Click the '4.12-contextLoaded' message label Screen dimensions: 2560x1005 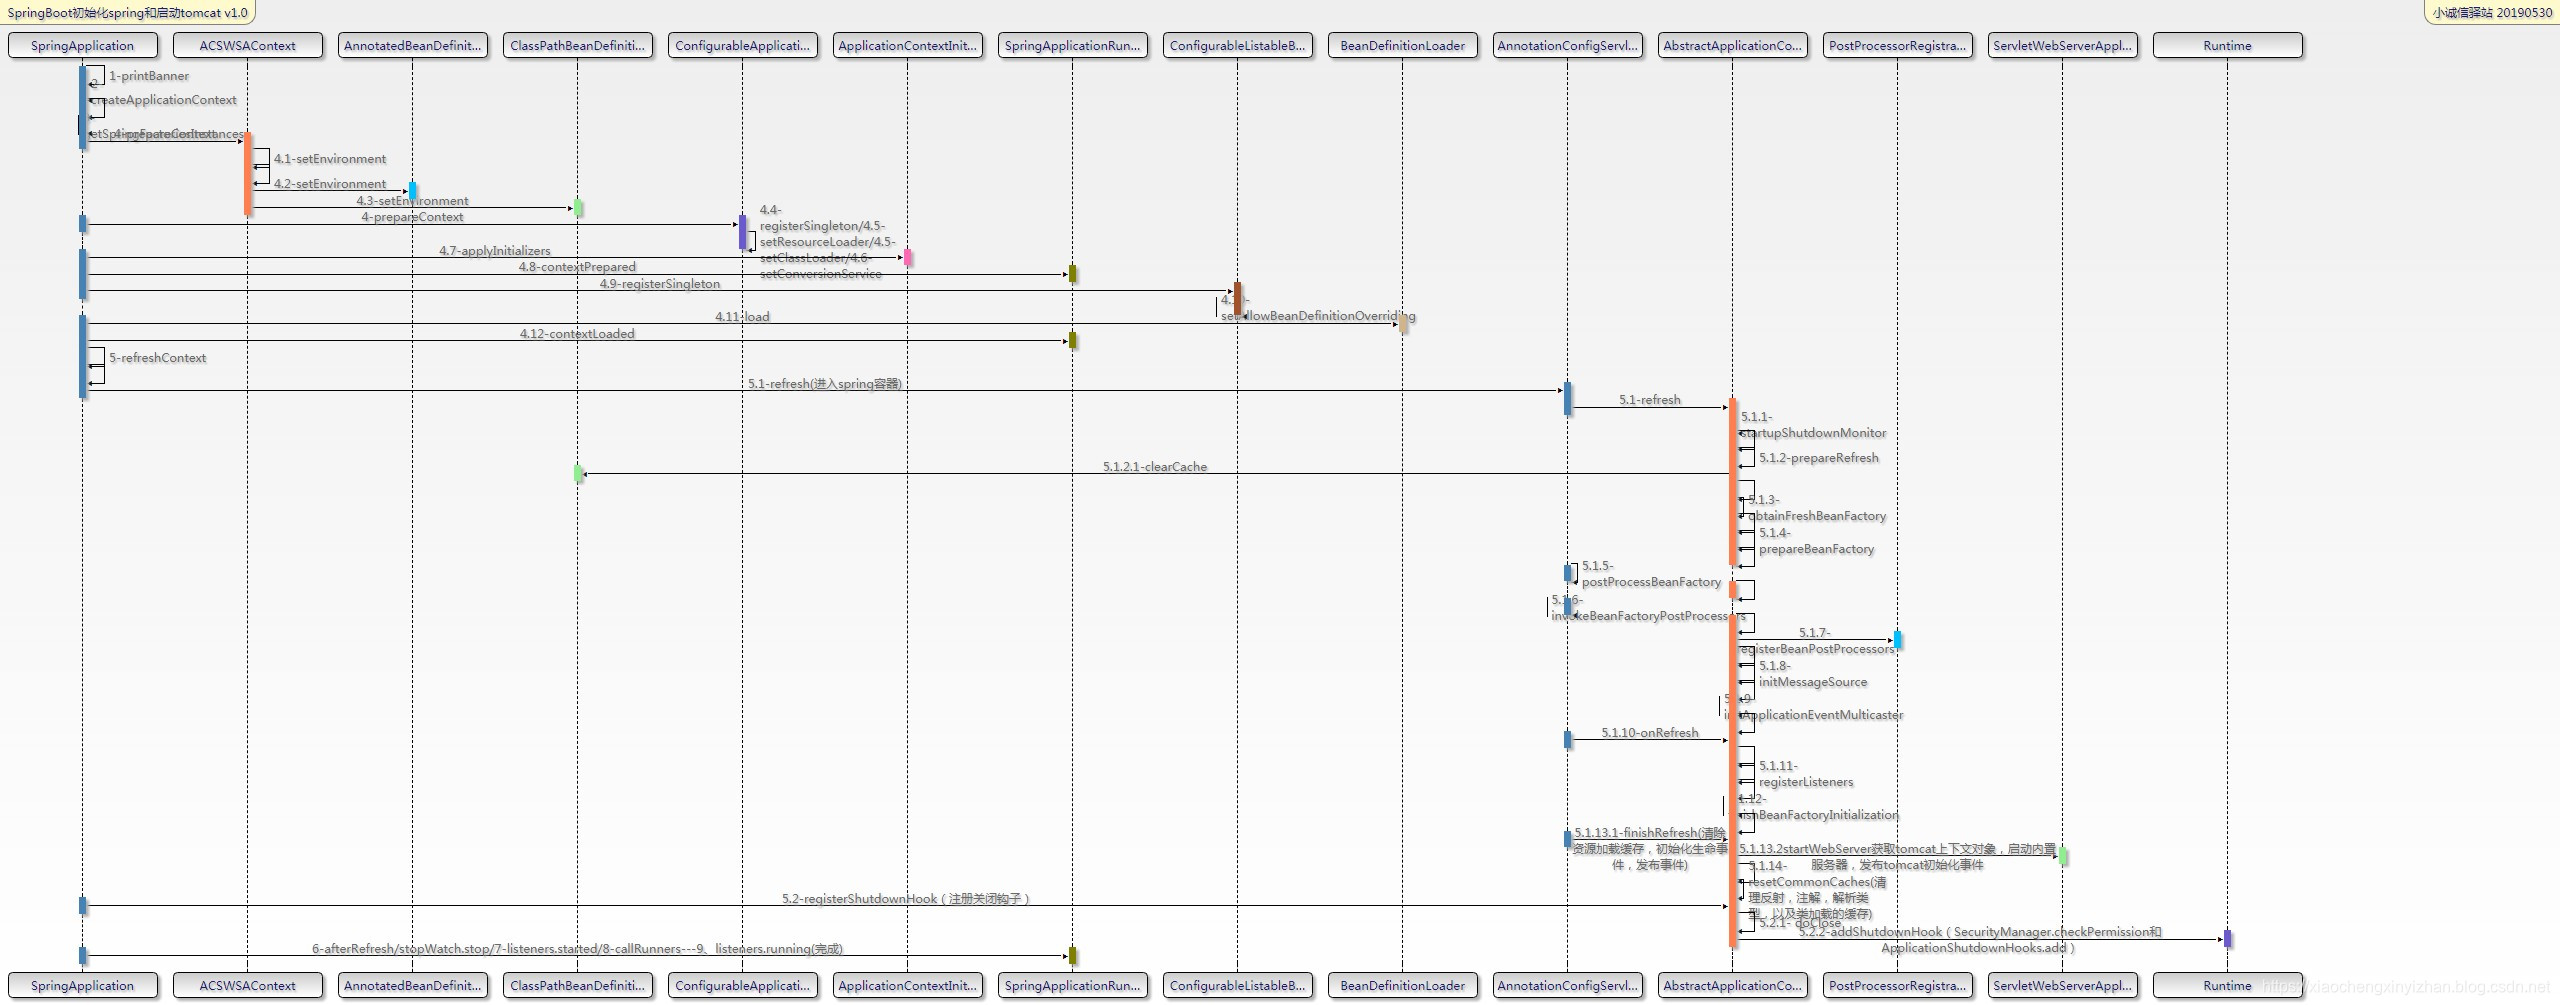point(577,334)
